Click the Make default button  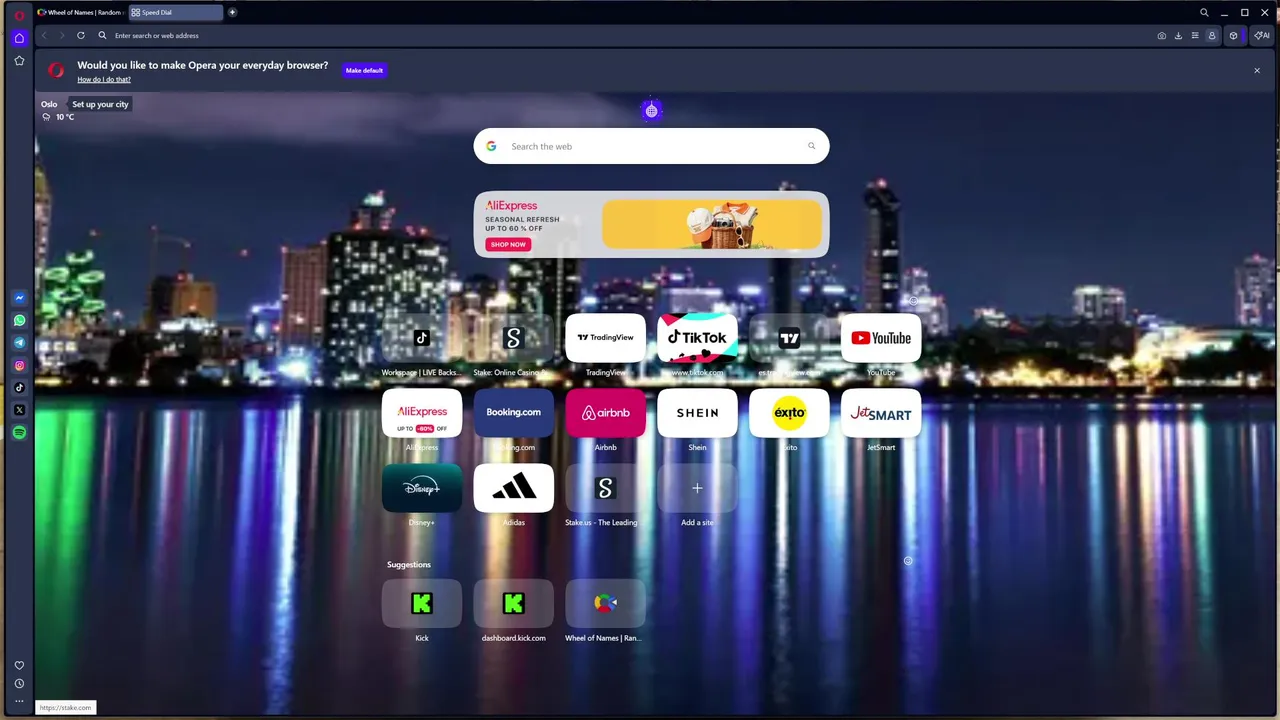364,70
